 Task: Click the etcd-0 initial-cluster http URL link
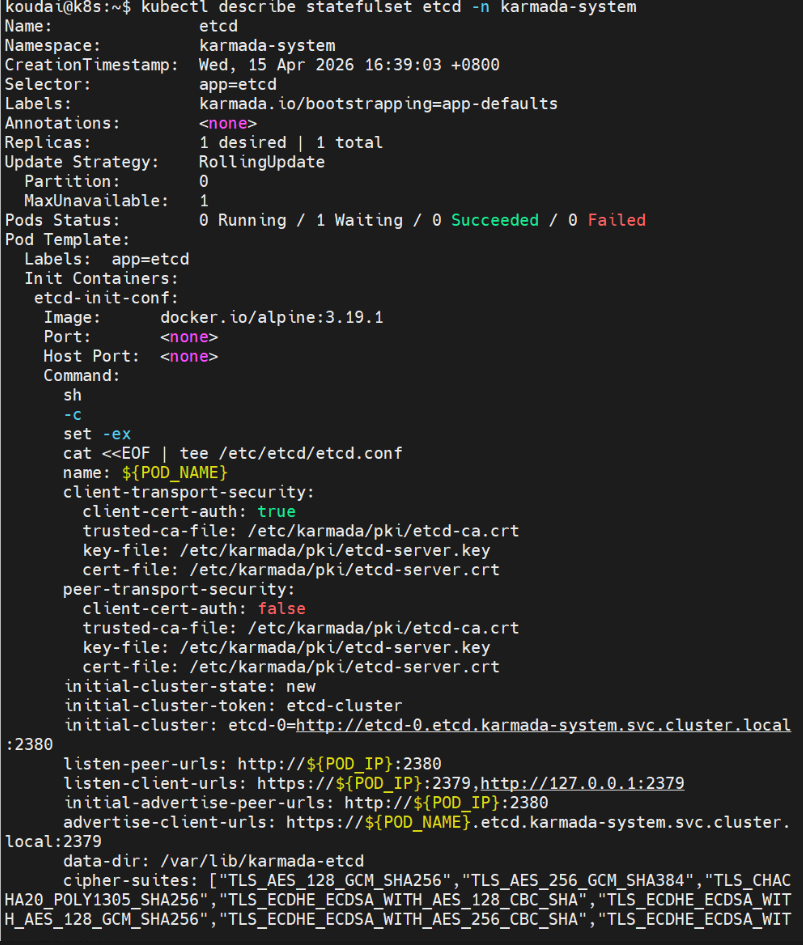(543, 725)
